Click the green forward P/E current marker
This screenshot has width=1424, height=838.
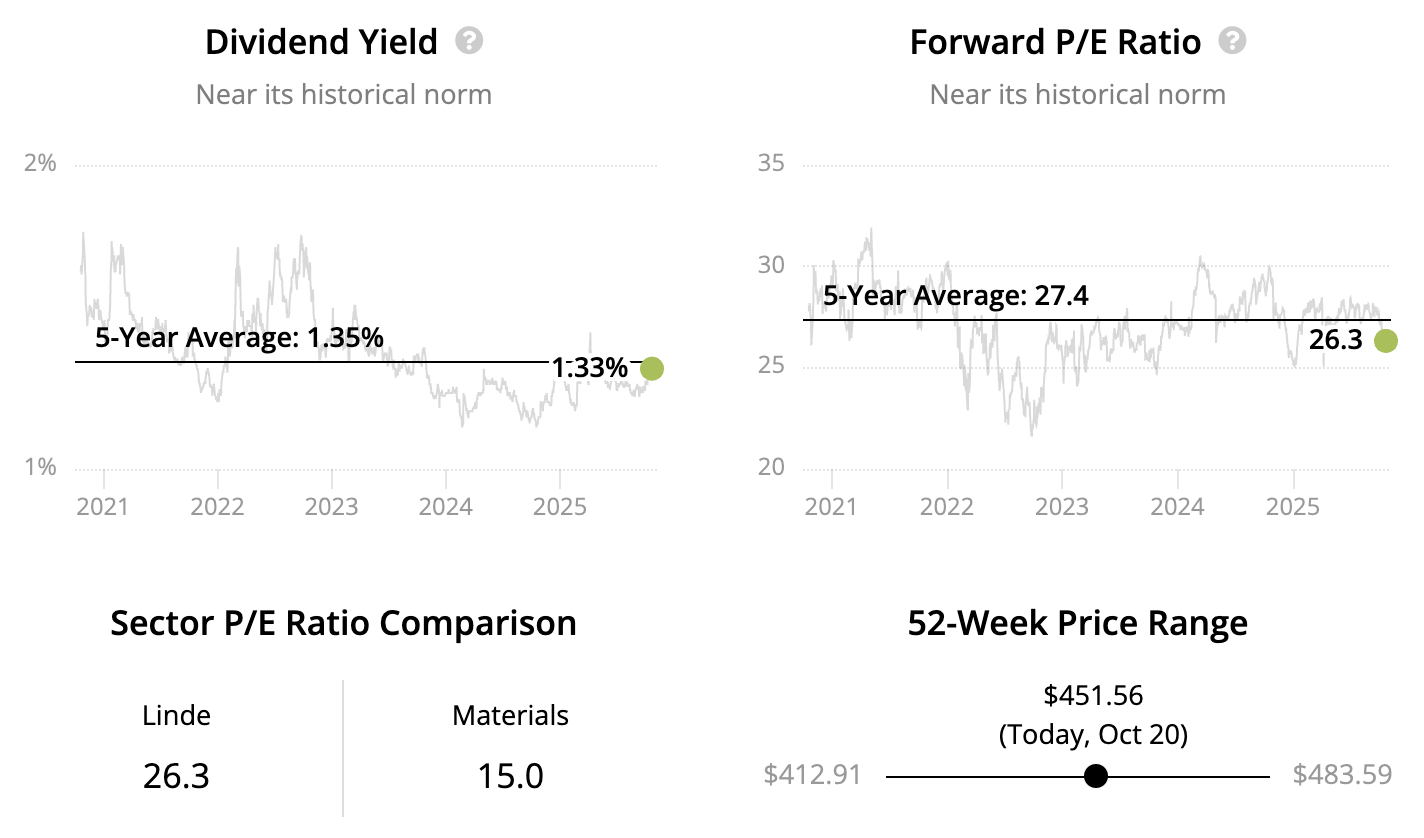(1386, 341)
